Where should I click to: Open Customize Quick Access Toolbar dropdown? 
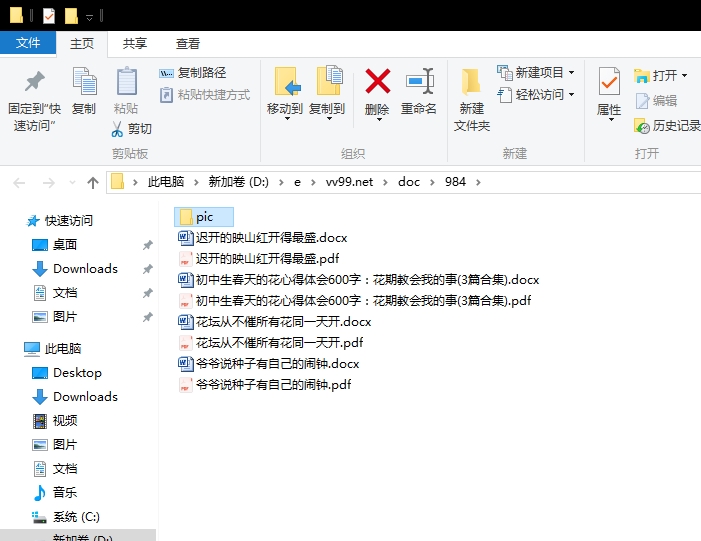[x=89, y=17]
